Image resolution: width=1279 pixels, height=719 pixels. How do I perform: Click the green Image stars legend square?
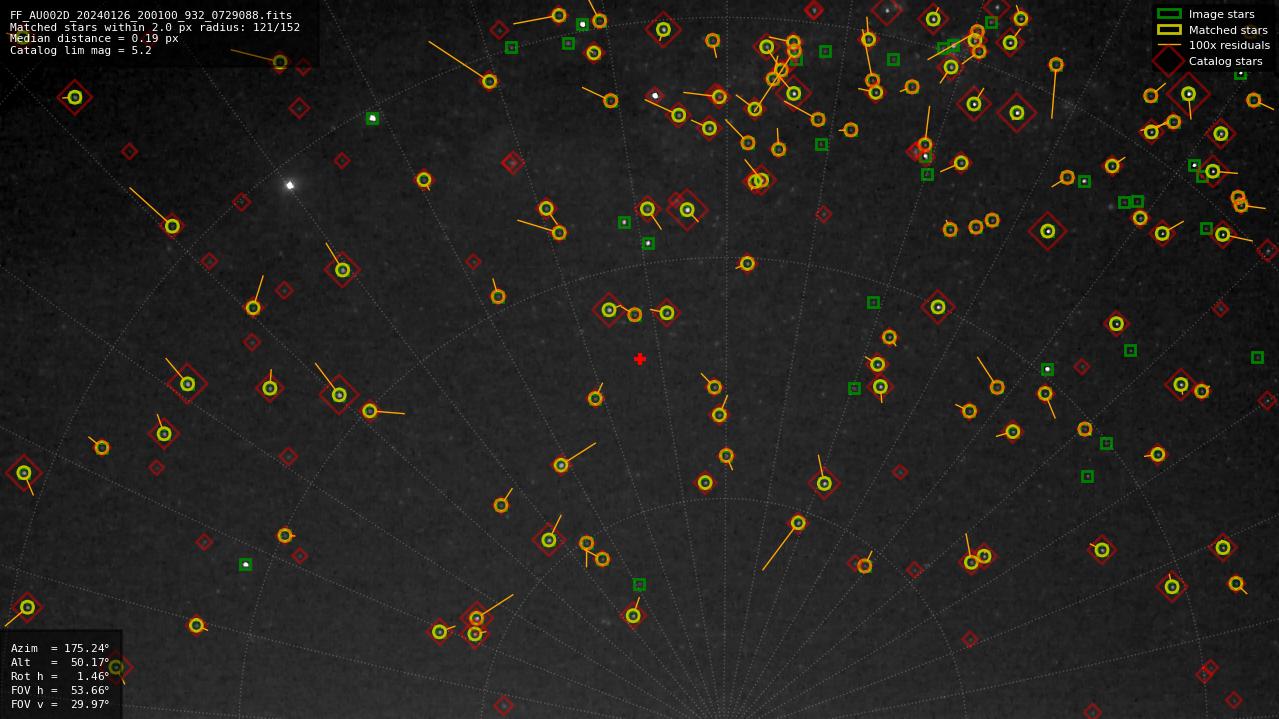point(1169,14)
